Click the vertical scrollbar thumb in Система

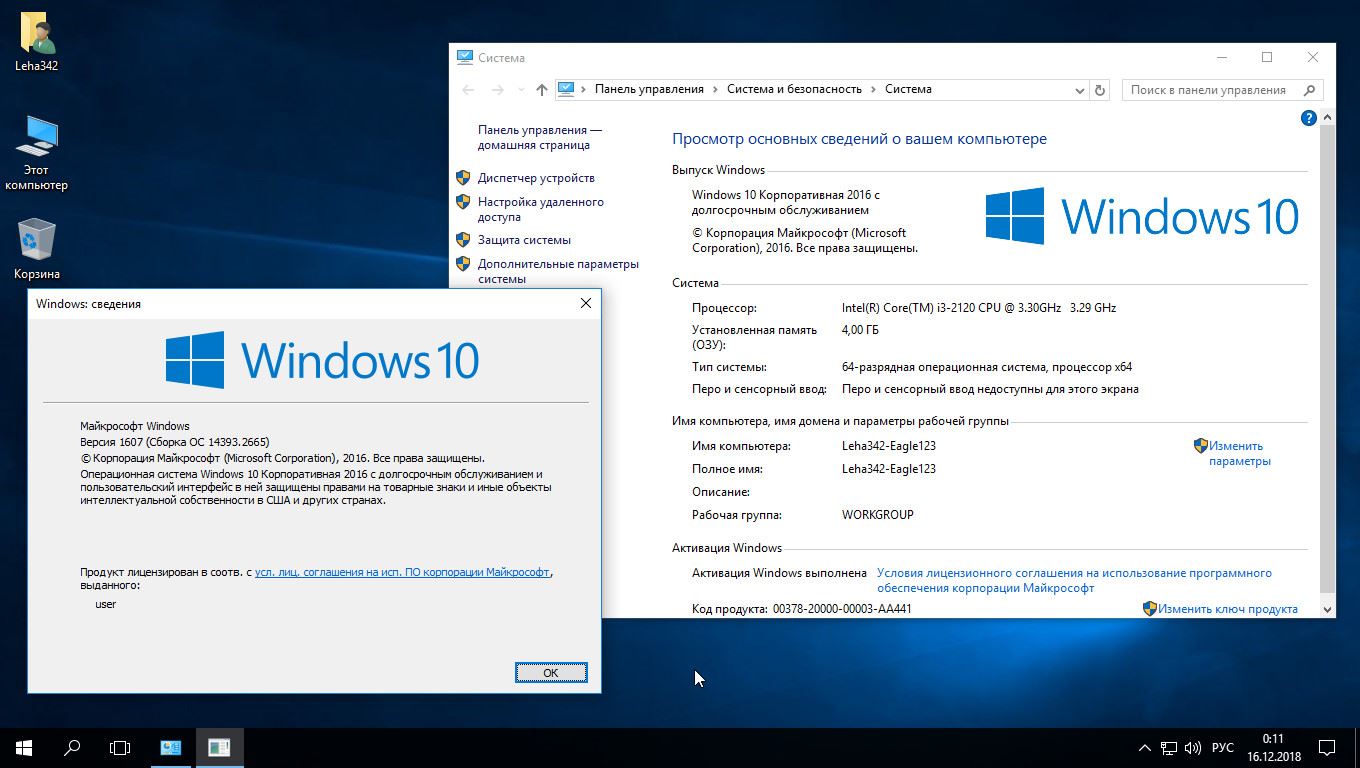pos(1327,358)
